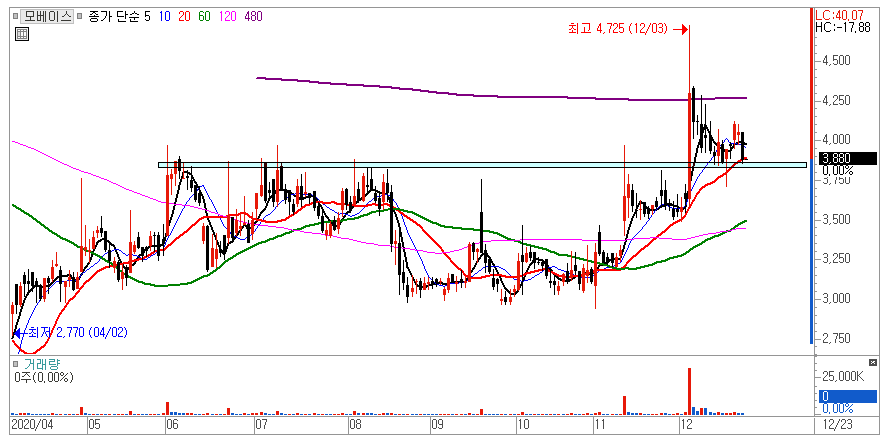887x442 pixels.
Task: Close the volume panel with the X icon
Action: [x=872, y=362]
